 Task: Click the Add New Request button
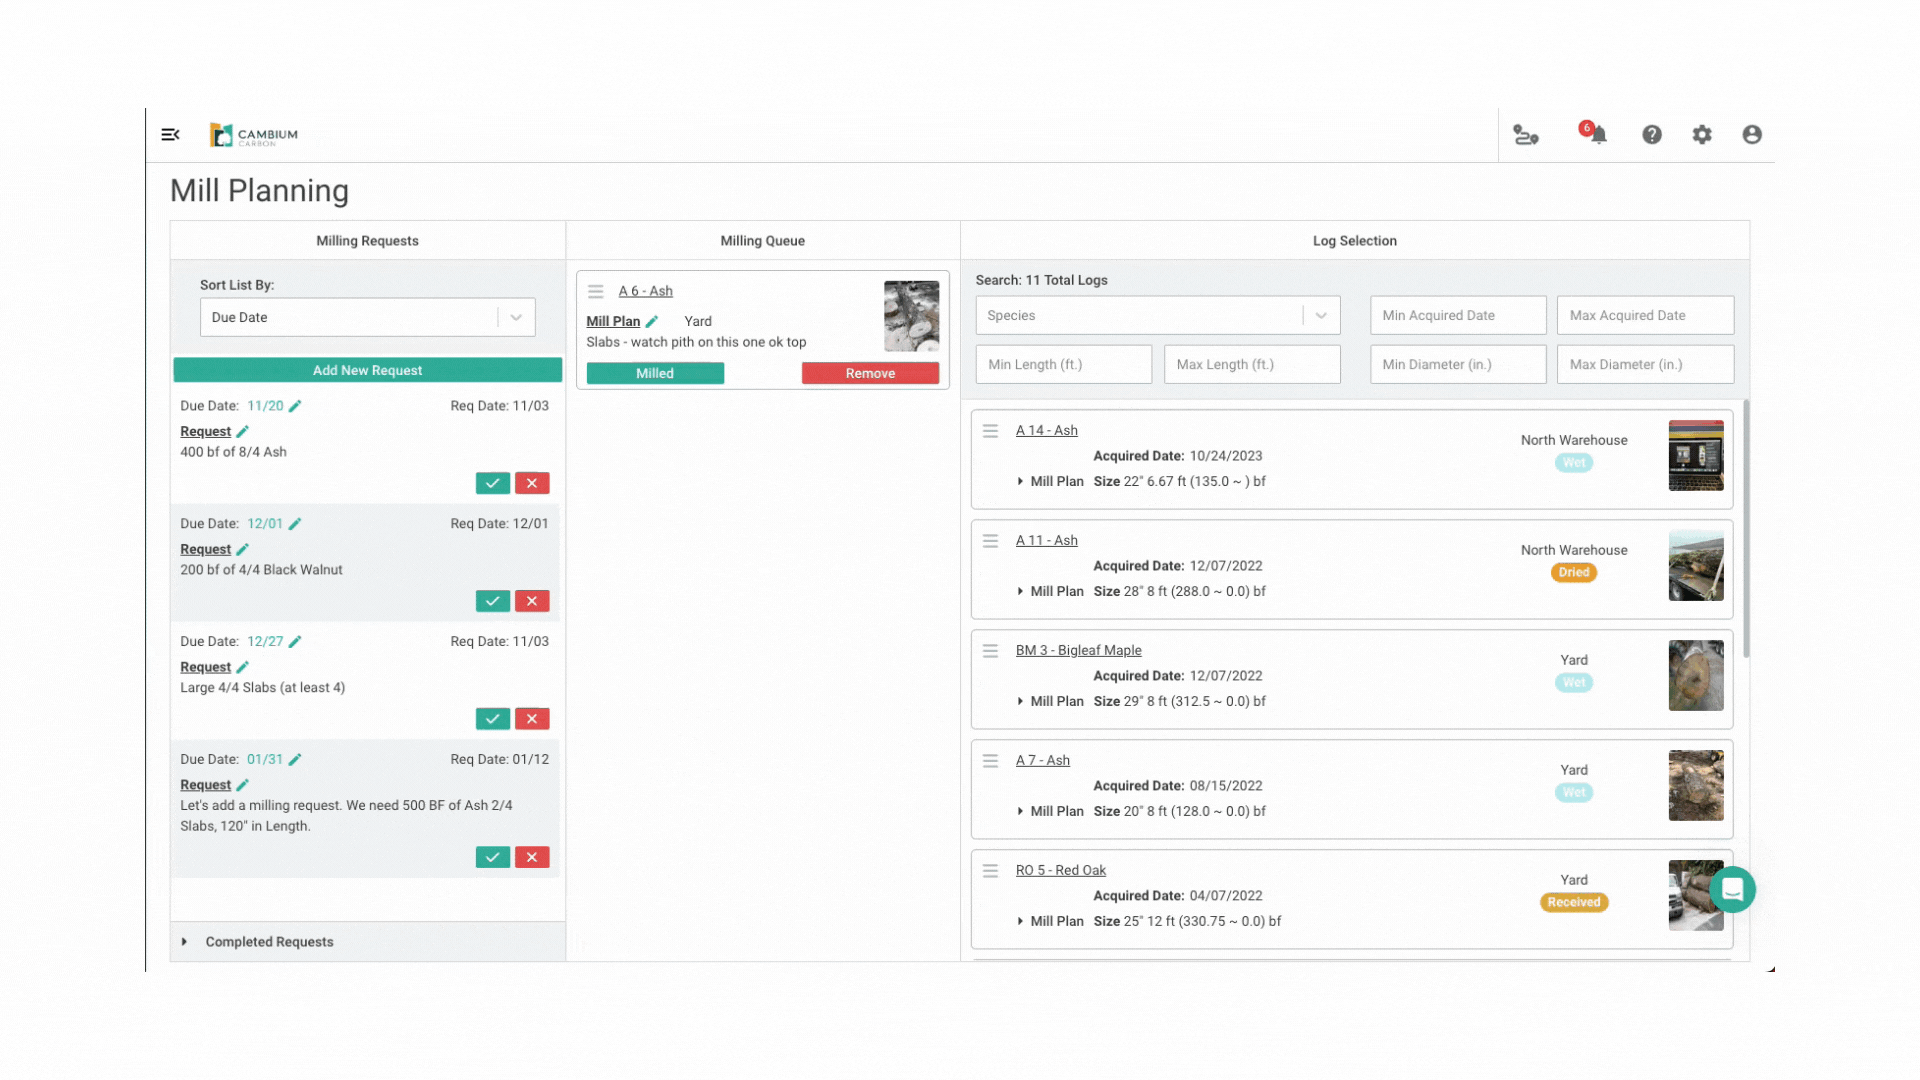(x=367, y=370)
